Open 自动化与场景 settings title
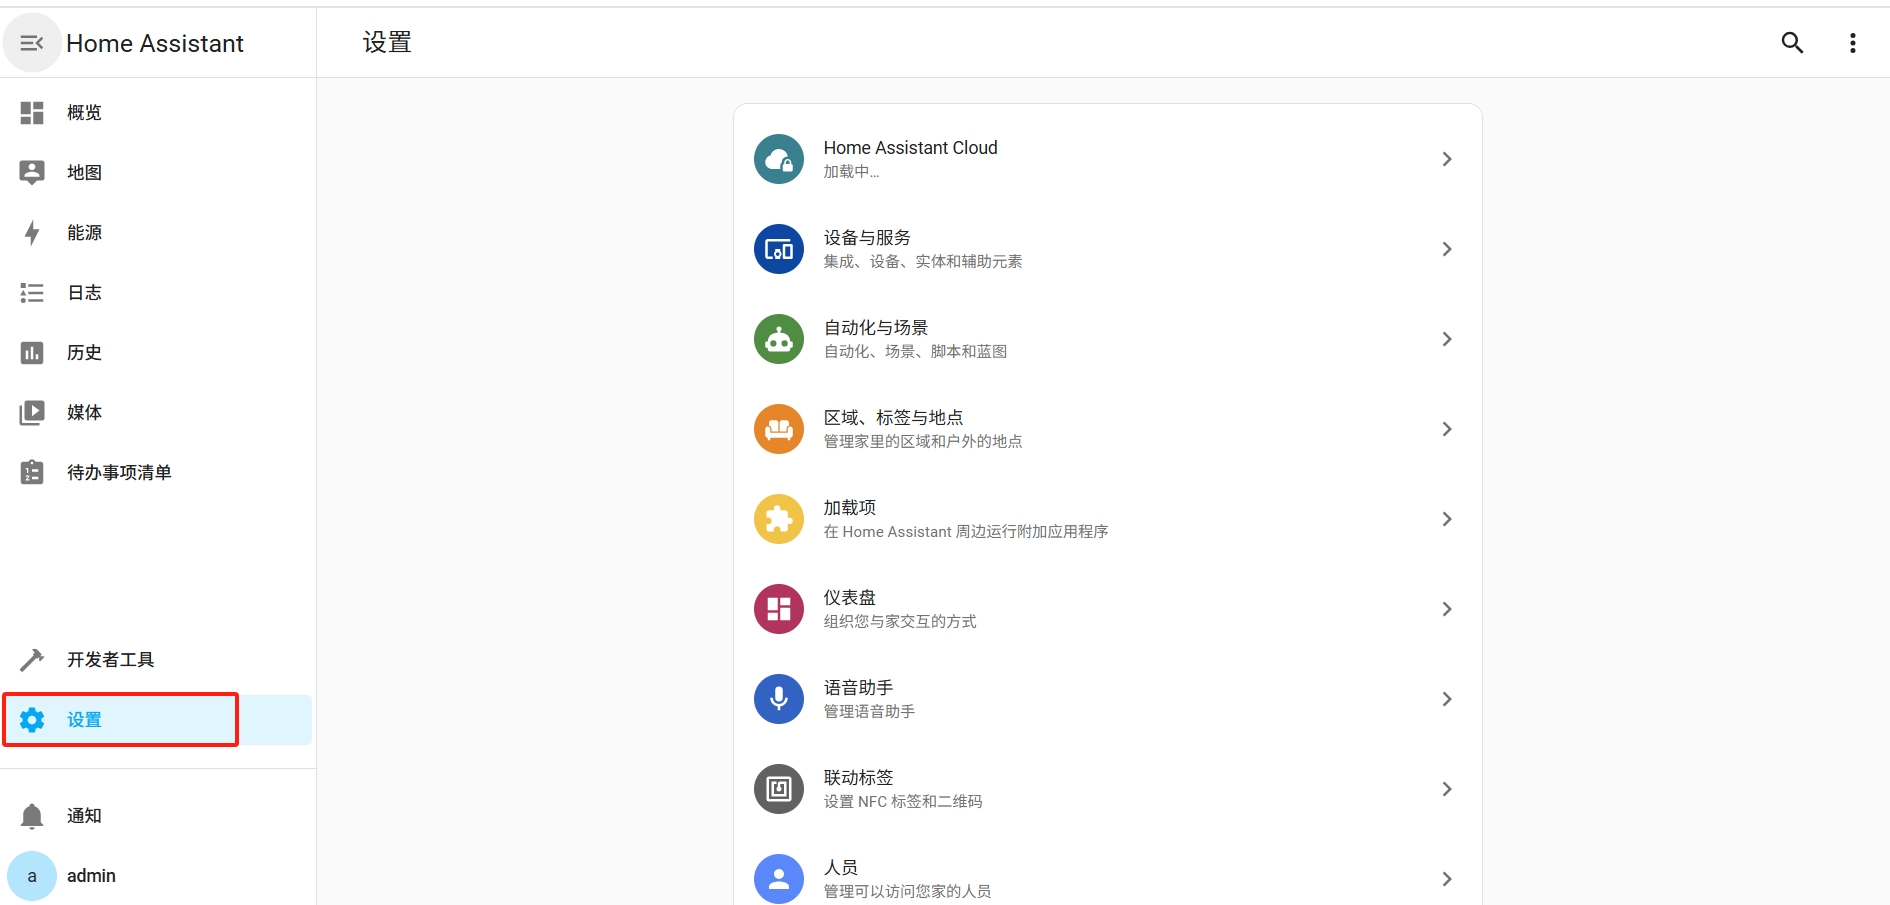 tap(876, 328)
